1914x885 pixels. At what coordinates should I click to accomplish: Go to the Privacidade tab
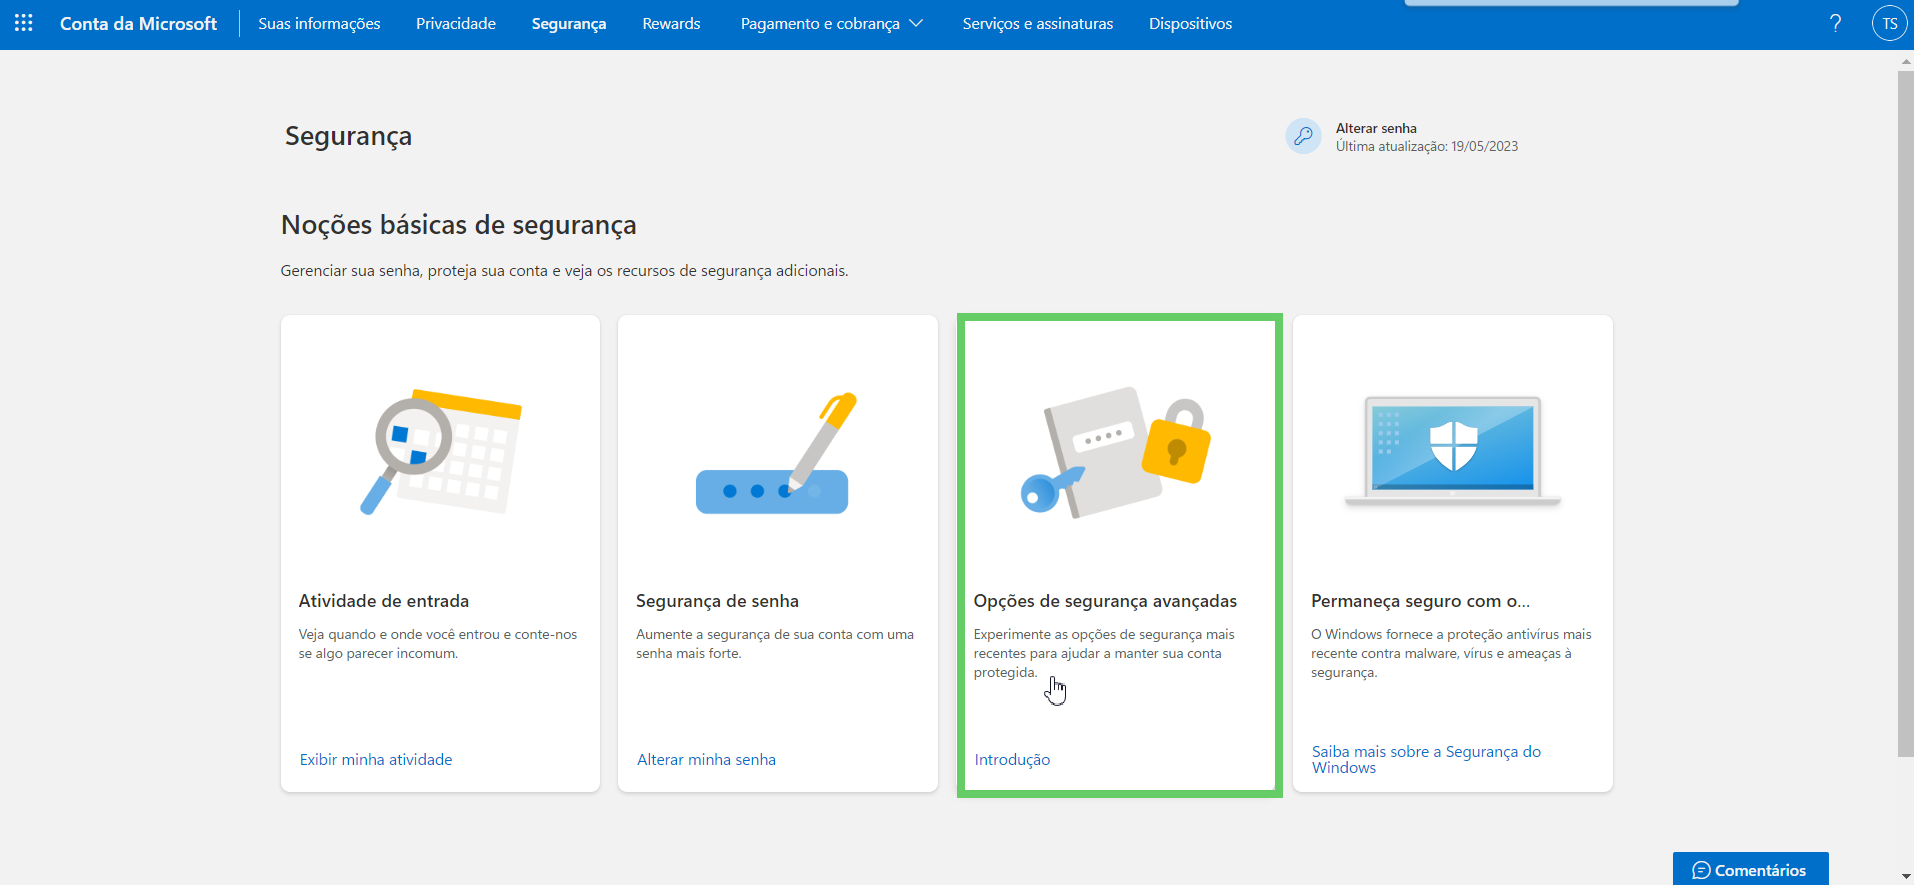coord(456,23)
